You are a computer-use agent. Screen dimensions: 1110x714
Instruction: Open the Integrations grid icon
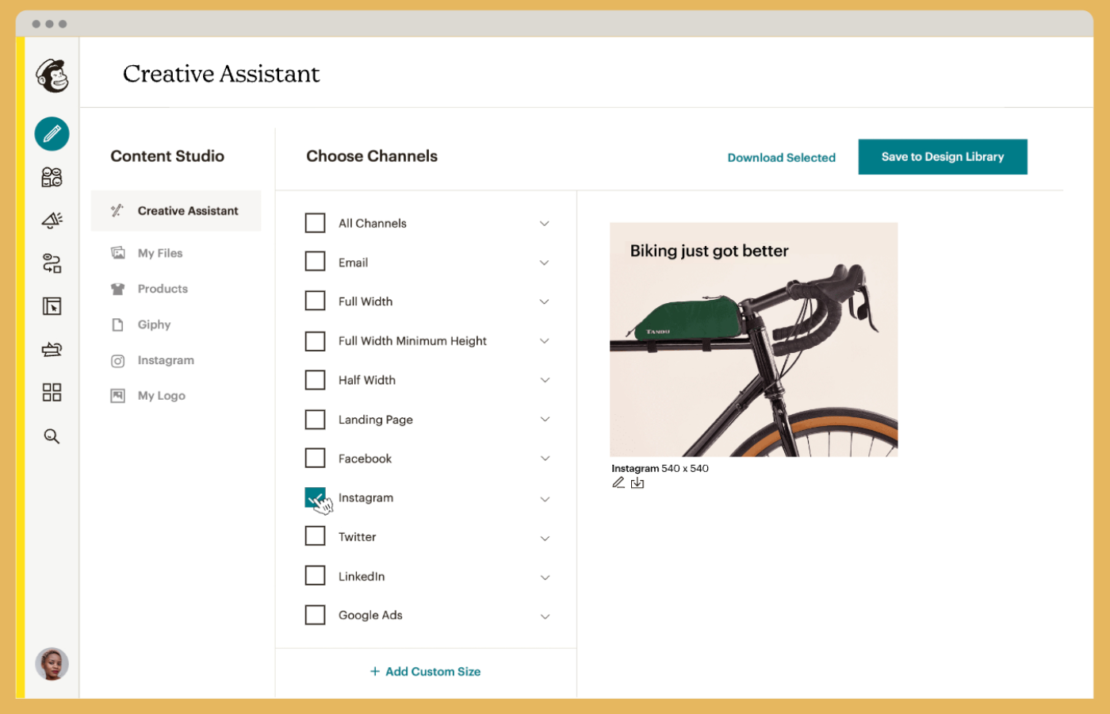coord(51,392)
